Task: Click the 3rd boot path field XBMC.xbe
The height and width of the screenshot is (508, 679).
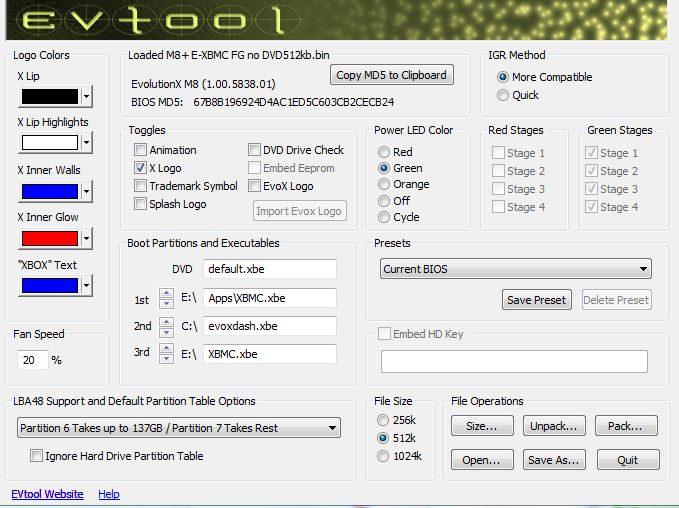Action: (270, 354)
